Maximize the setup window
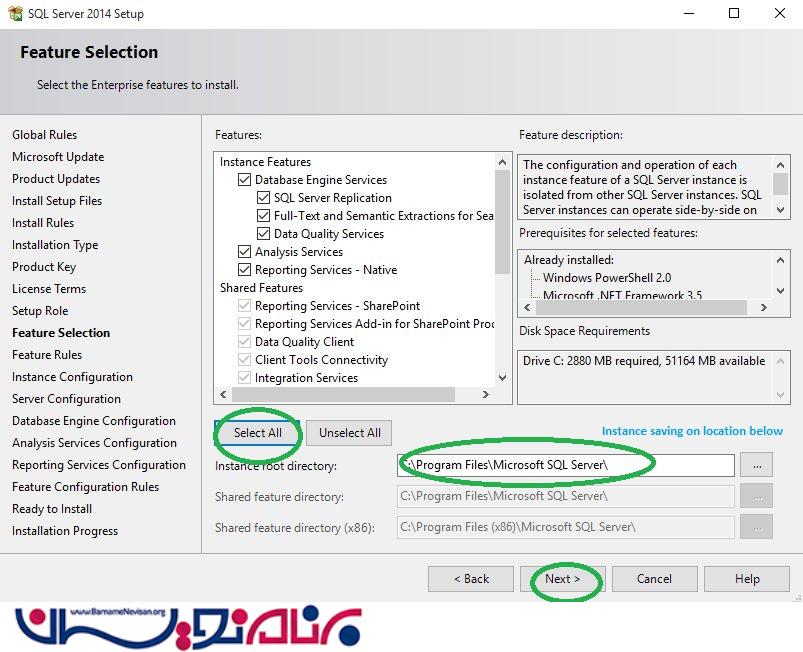803x652 pixels. [x=734, y=13]
